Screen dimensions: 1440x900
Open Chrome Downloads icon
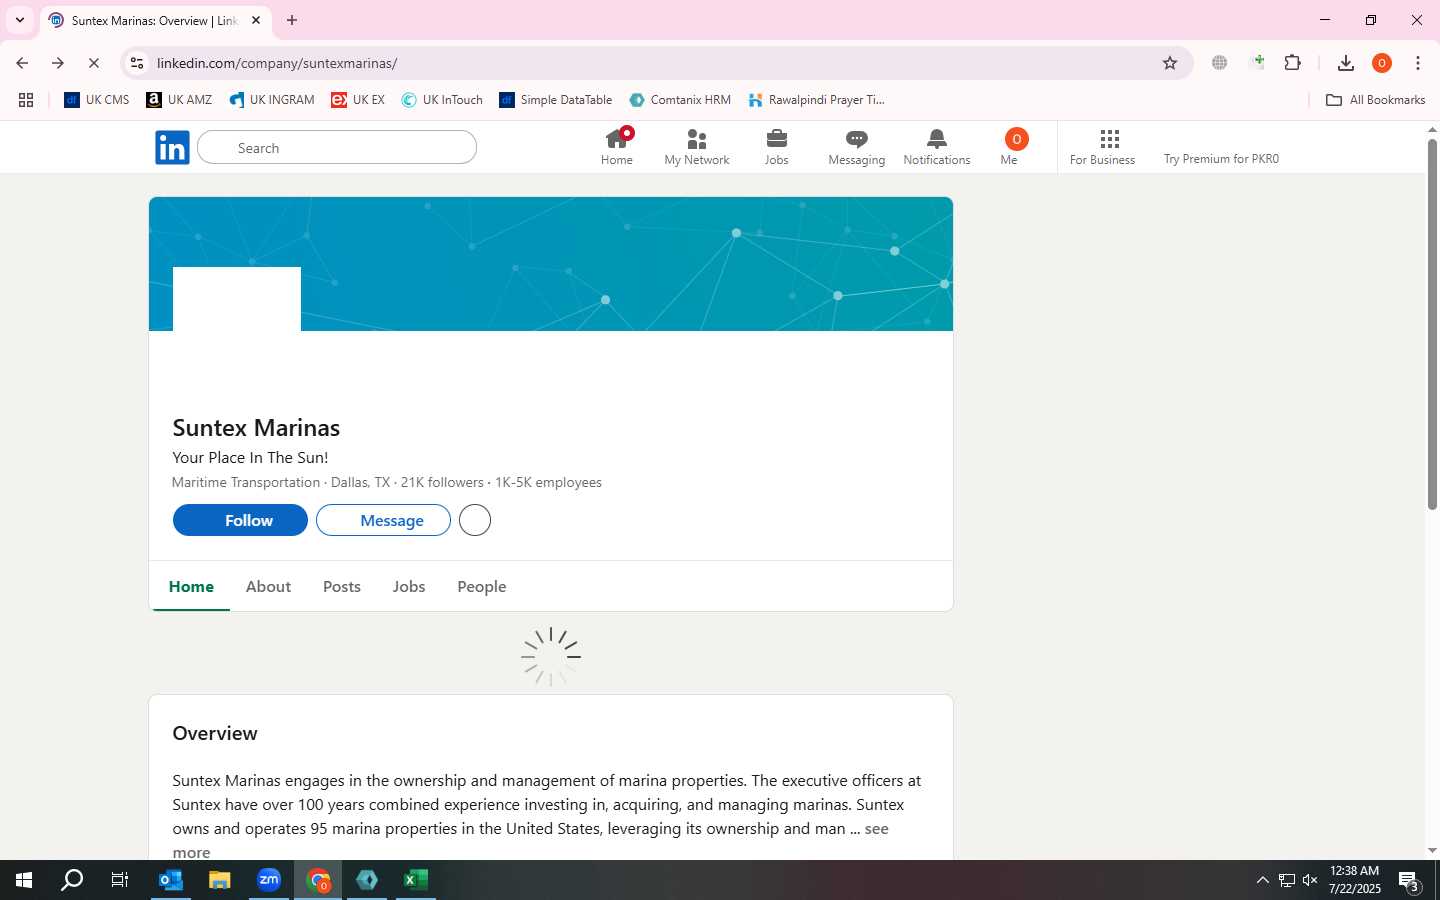click(x=1346, y=63)
